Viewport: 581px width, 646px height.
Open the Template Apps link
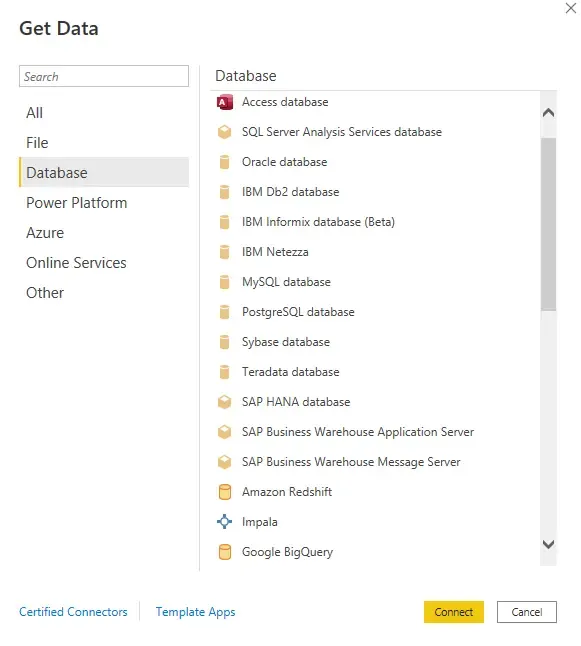point(195,612)
